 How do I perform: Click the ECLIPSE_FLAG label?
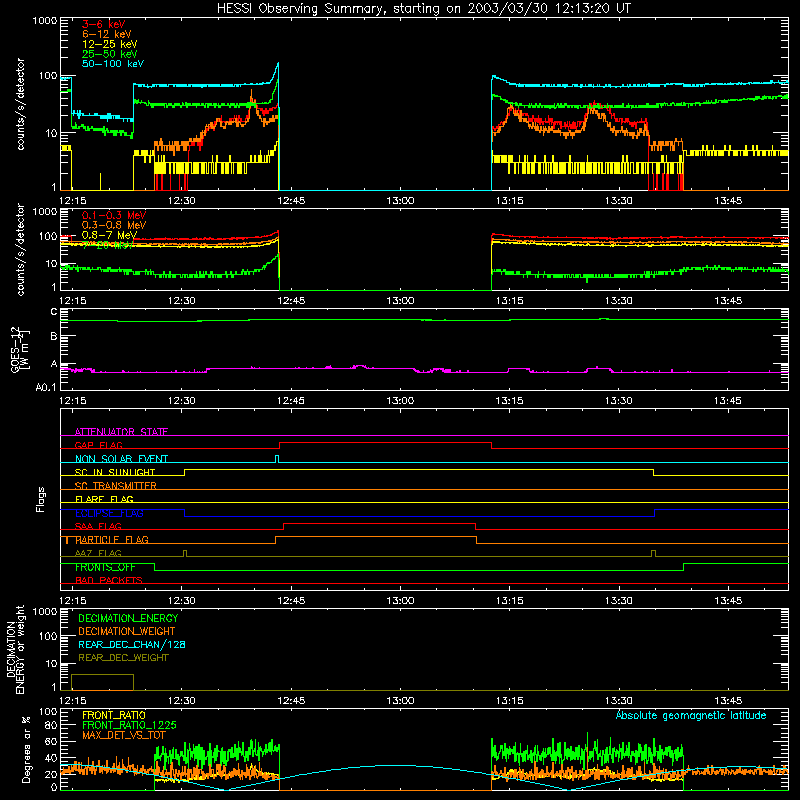point(109,513)
